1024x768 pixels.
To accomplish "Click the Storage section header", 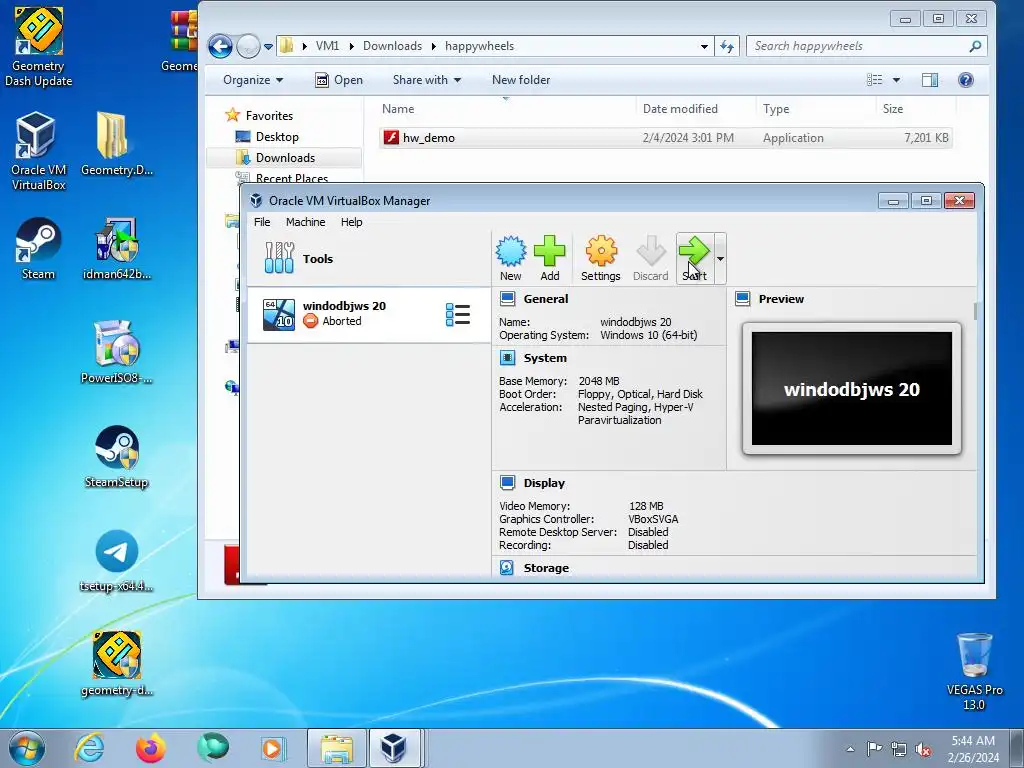I will click(x=546, y=568).
